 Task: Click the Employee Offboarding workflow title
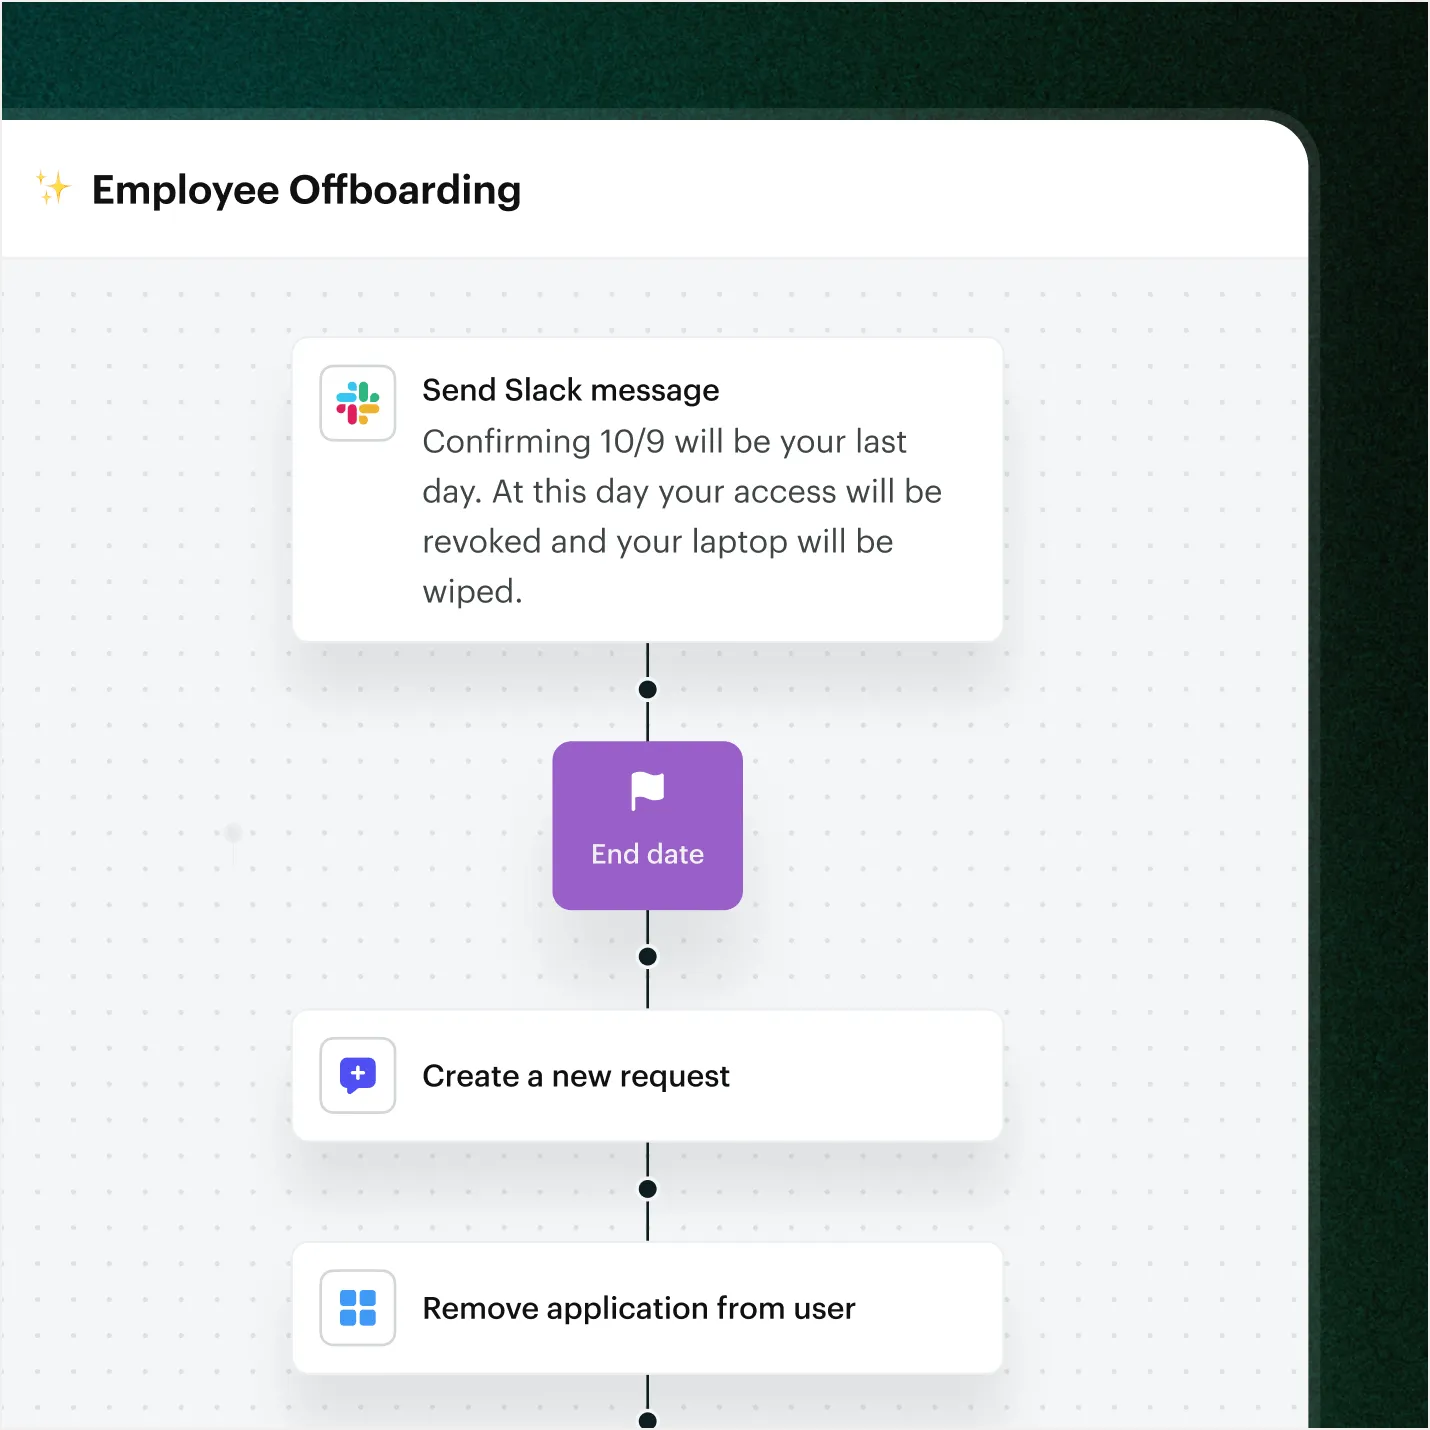coord(306,190)
